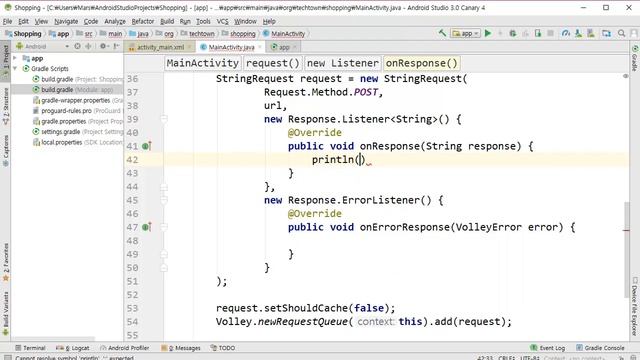640x360 pixels.
Task: Open the Device File Explorer side tab
Action: (635, 306)
